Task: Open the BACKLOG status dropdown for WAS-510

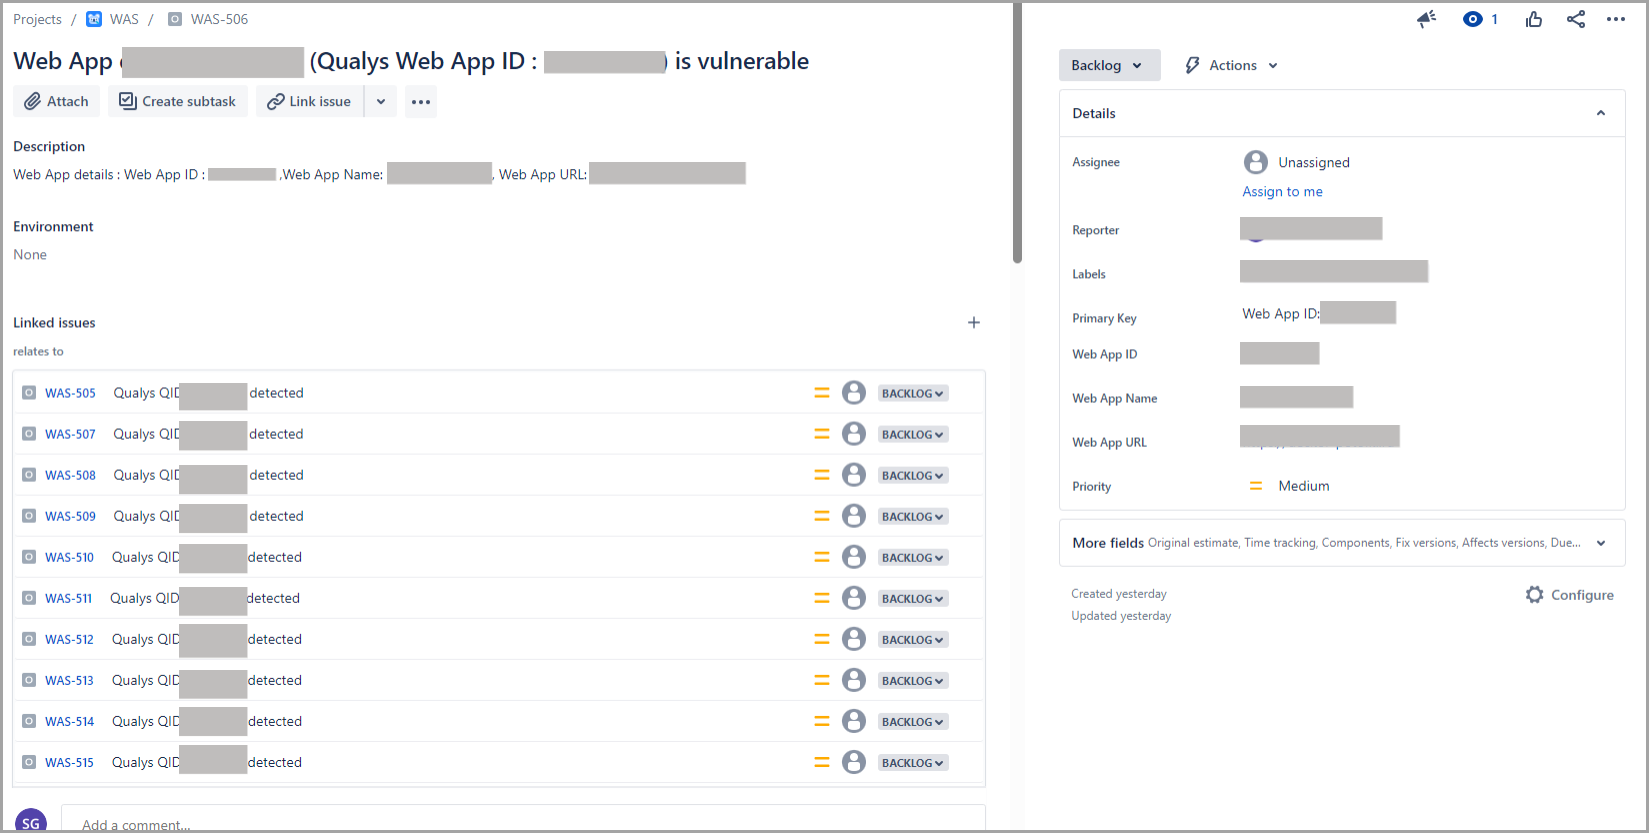Action: tap(913, 557)
